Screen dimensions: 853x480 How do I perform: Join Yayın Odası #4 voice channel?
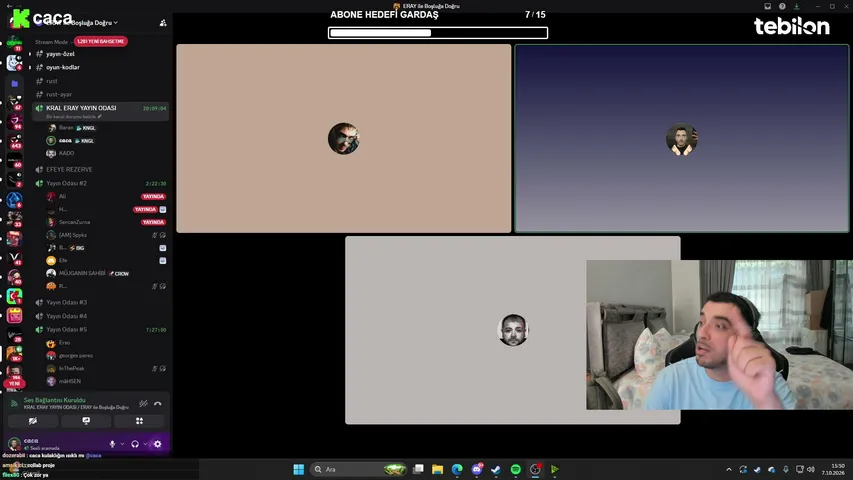coord(66,316)
